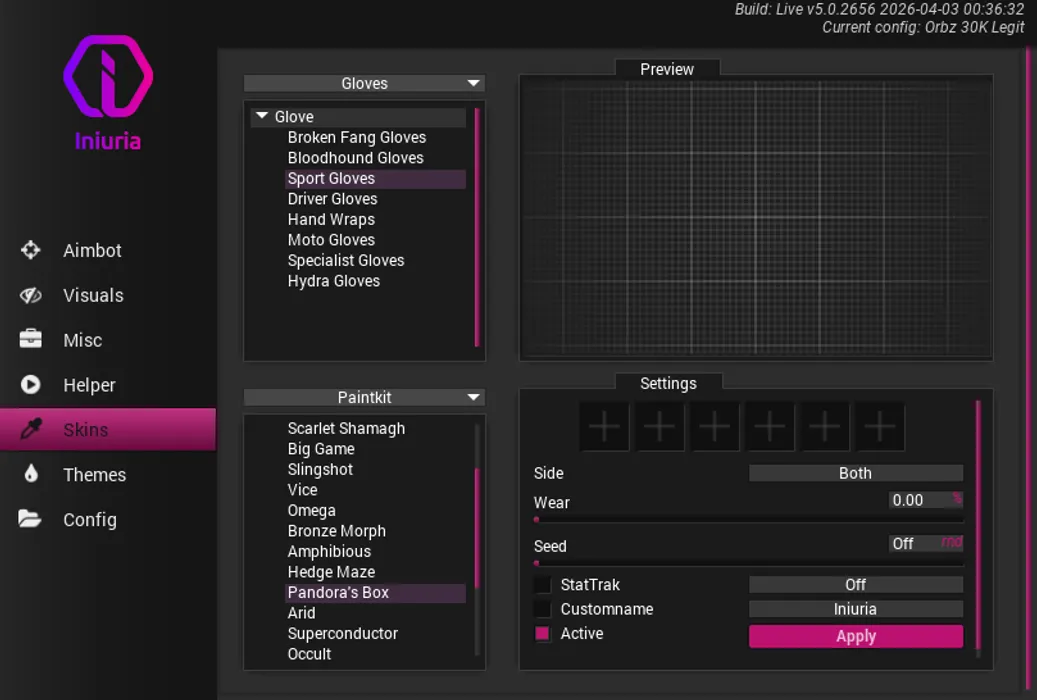
Task: Add sticker in fifth plus slot
Action: 825,427
